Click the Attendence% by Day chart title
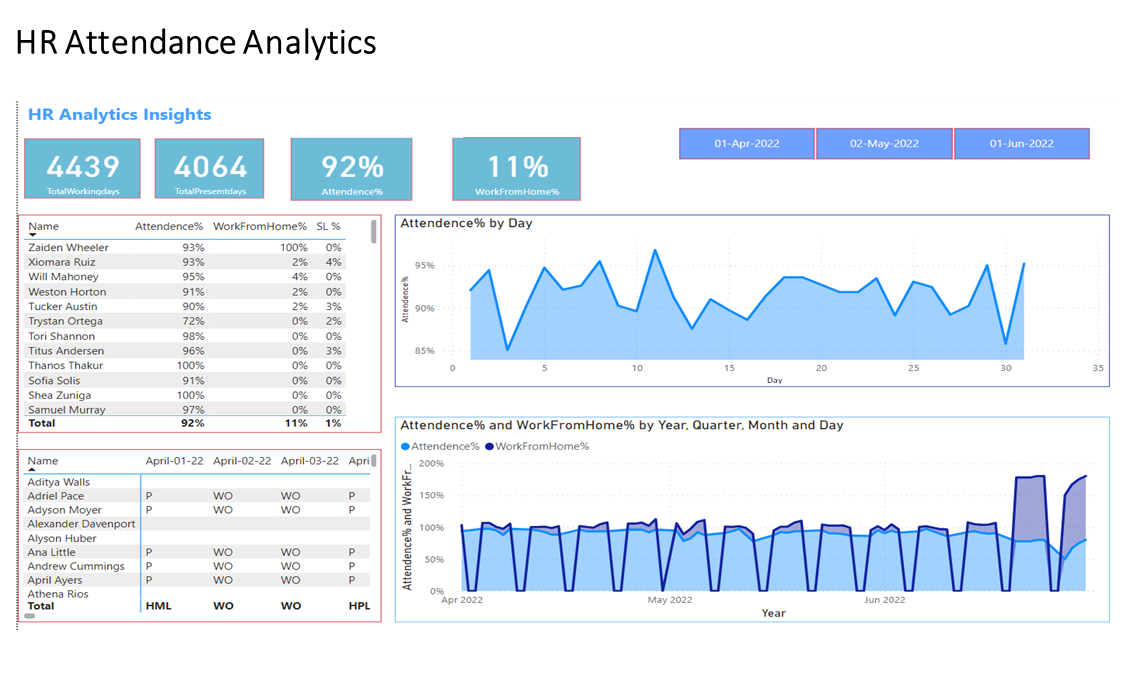Image resolution: width=1134 pixels, height=678 pixels. (466, 223)
